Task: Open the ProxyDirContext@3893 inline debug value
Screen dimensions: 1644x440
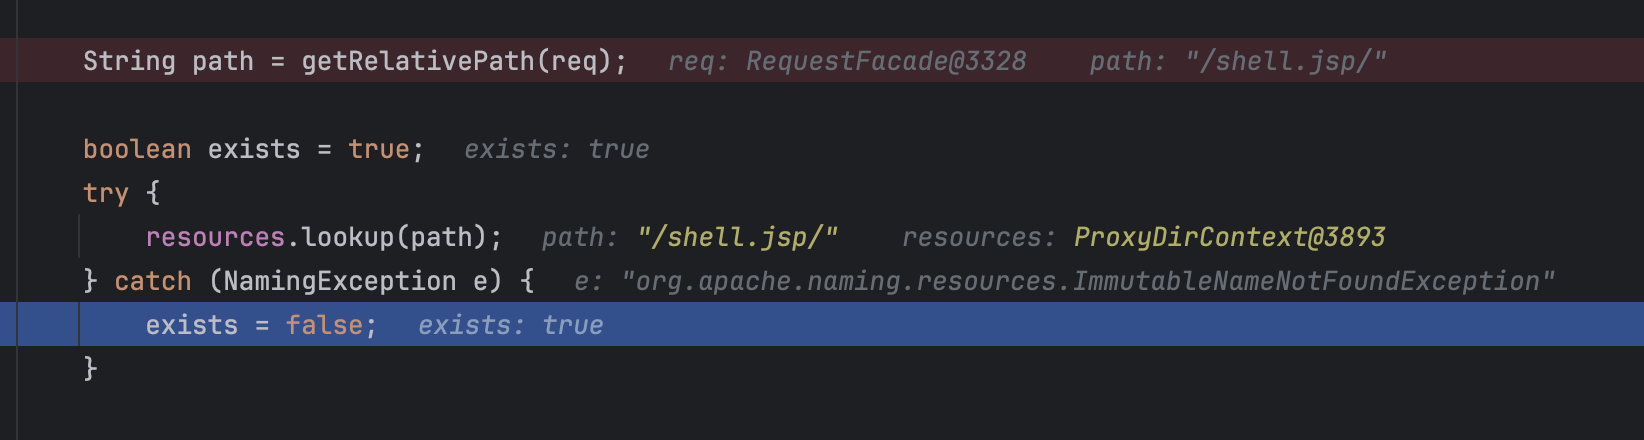Action: (1229, 237)
